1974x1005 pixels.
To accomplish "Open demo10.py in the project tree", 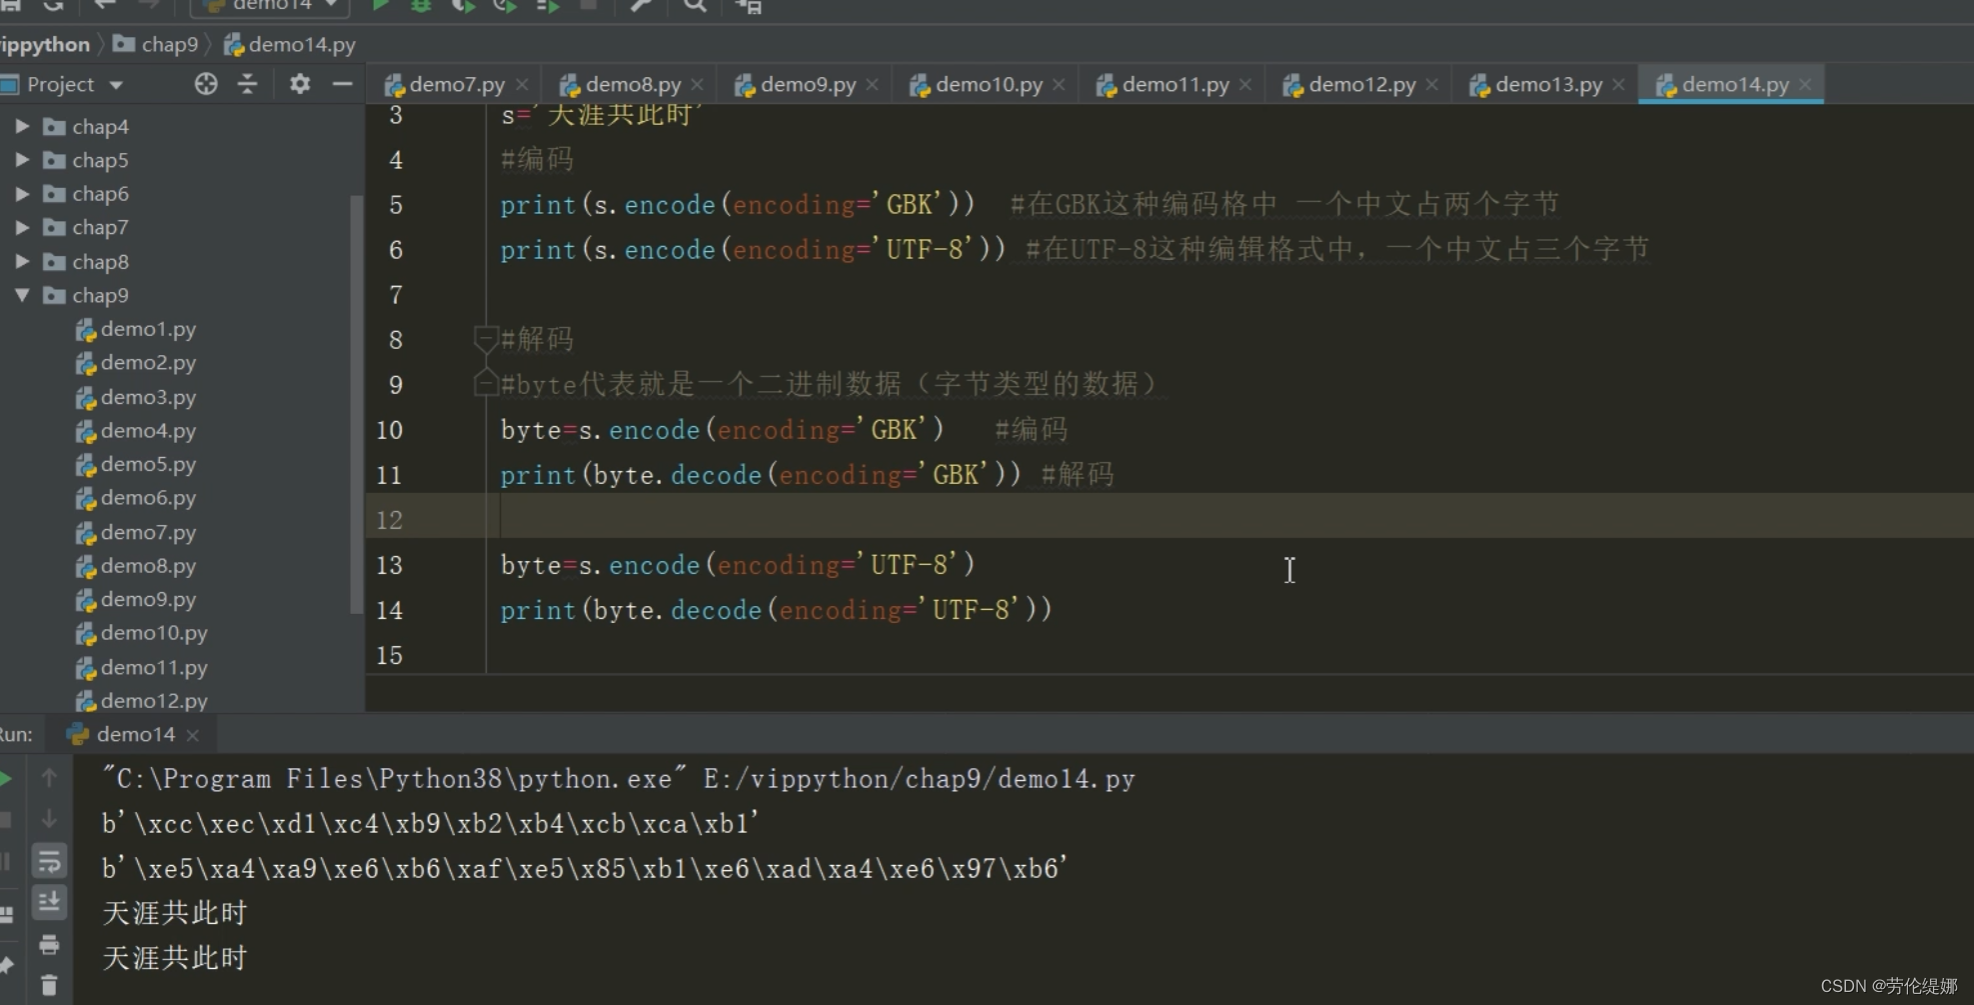I will 142,633.
